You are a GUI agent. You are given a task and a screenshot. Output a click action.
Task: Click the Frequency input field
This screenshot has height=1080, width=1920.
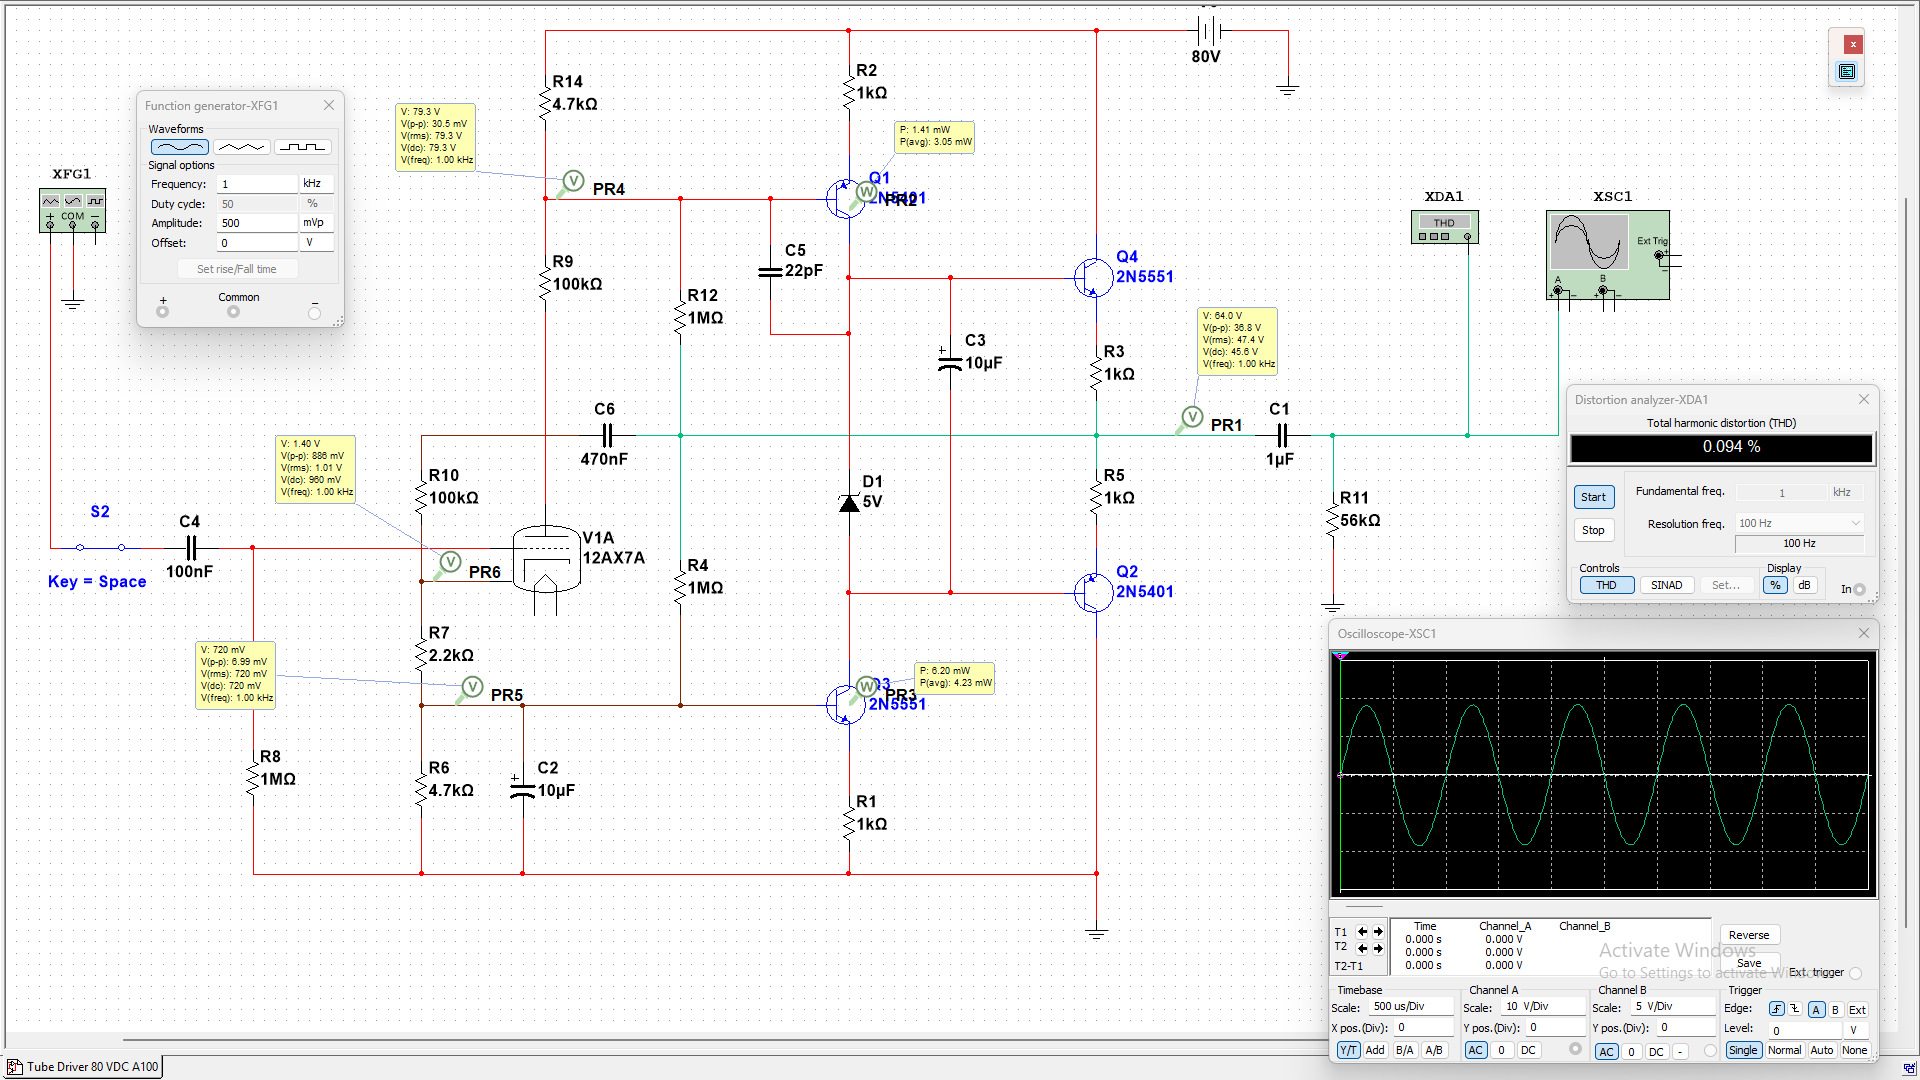[x=257, y=184]
